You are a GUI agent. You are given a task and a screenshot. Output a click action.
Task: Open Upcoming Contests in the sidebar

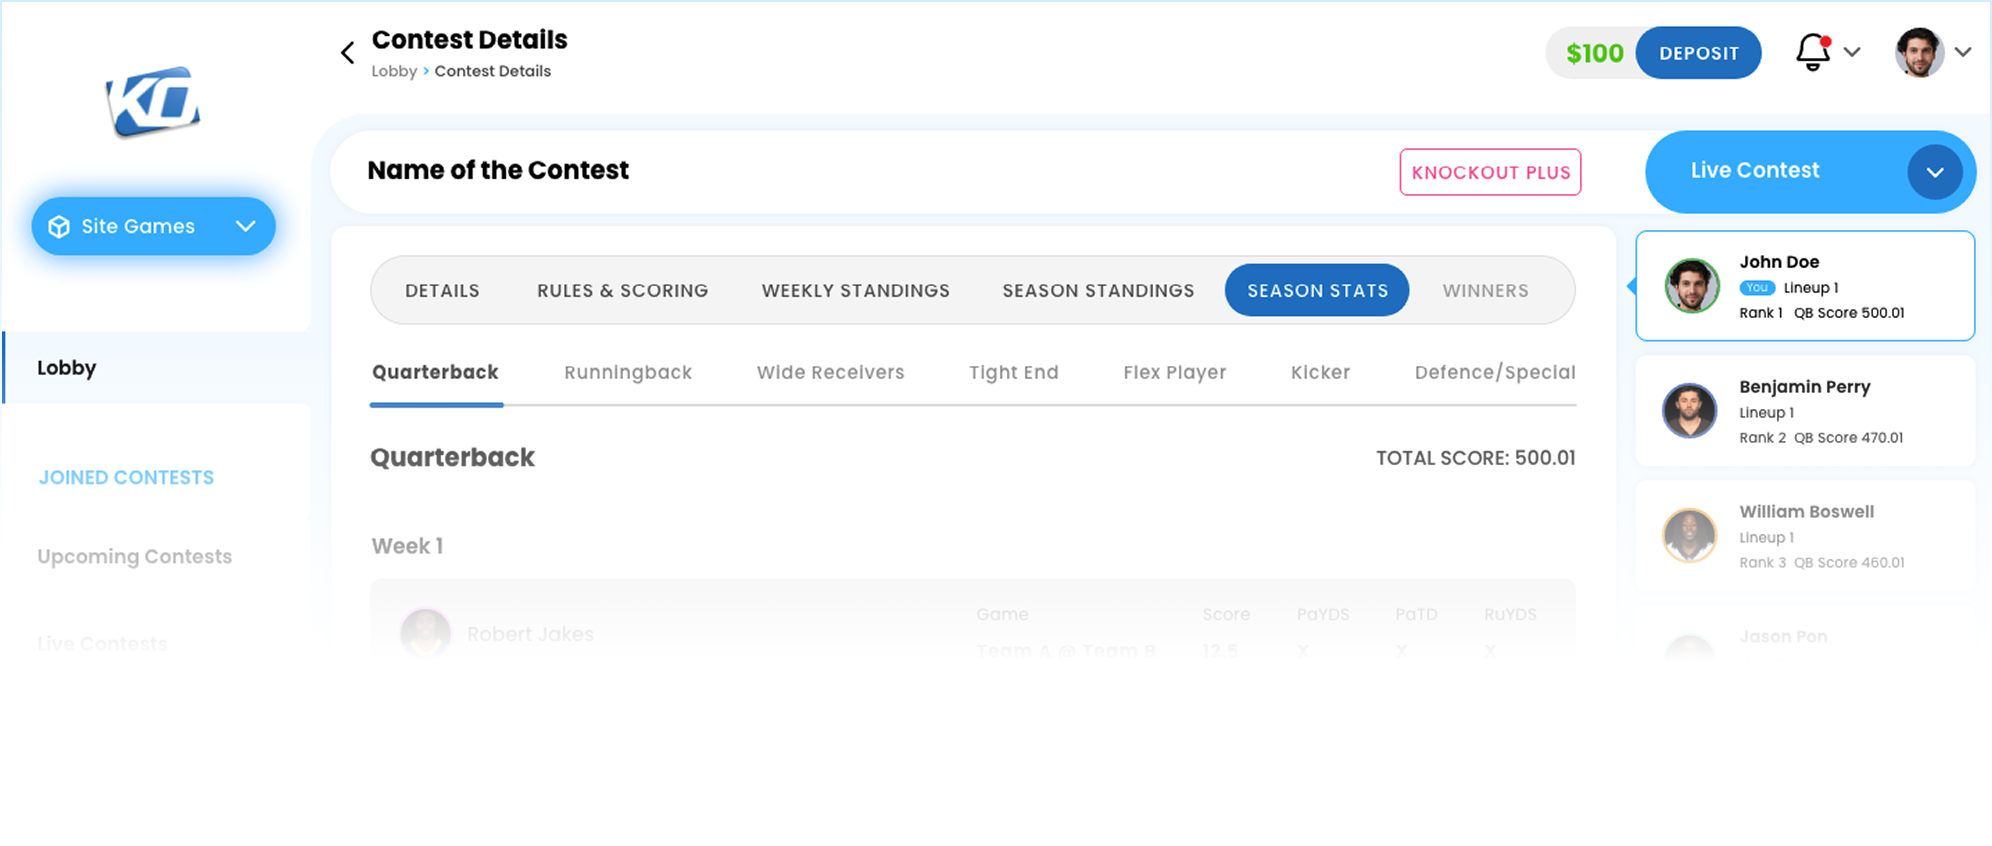pos(134,557)
